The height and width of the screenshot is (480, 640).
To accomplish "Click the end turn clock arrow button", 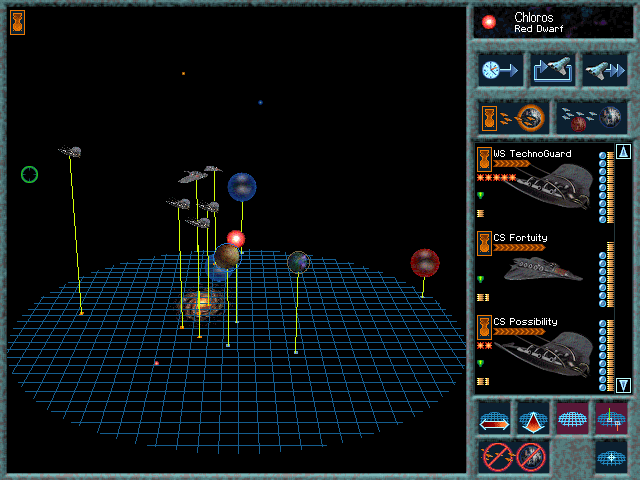I will click(x=500, y=70).
